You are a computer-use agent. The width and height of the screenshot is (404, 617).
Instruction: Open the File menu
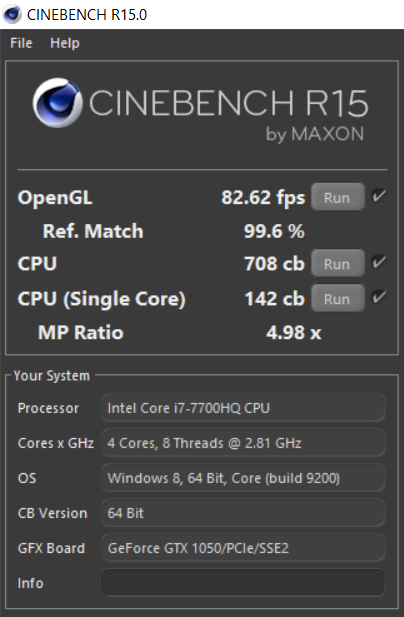tap(21, 43)
